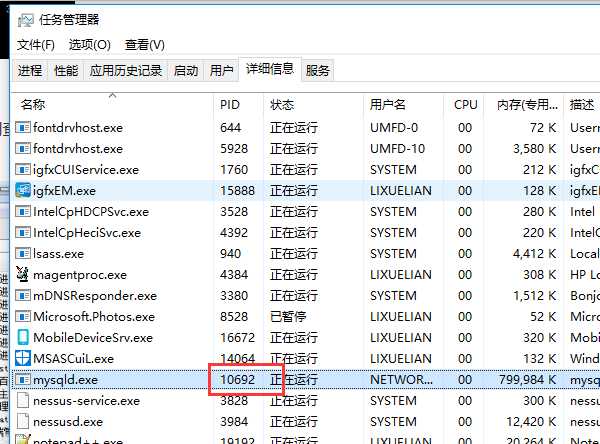Click the Task Manager title bar icon

coord(26,20)
